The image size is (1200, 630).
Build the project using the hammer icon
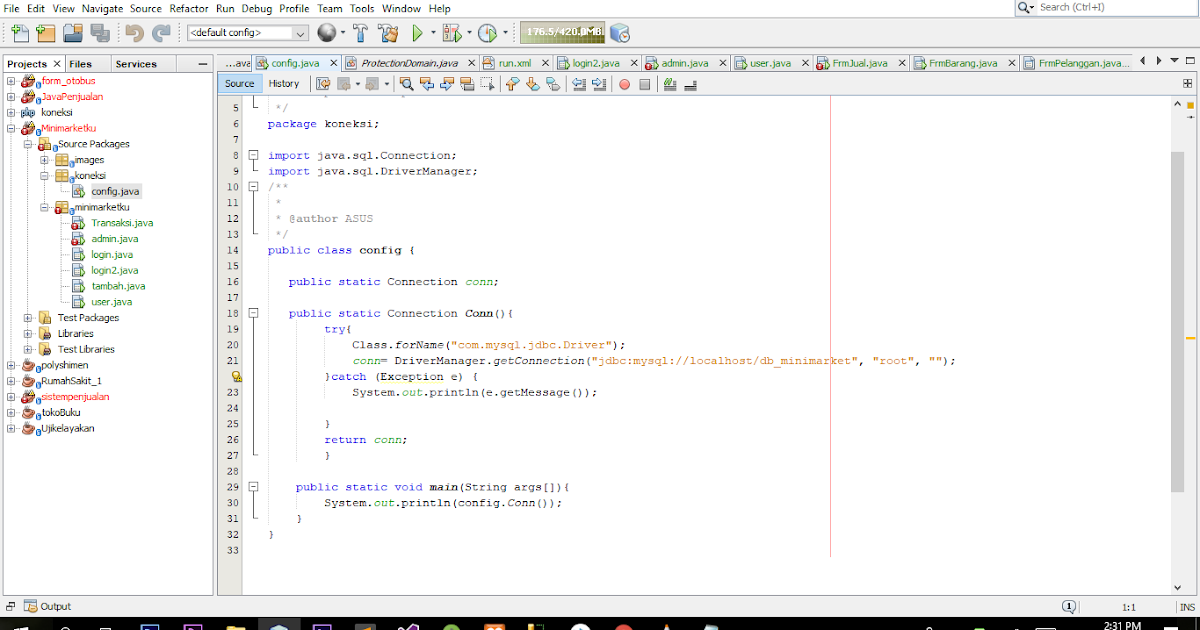[361, 31]
